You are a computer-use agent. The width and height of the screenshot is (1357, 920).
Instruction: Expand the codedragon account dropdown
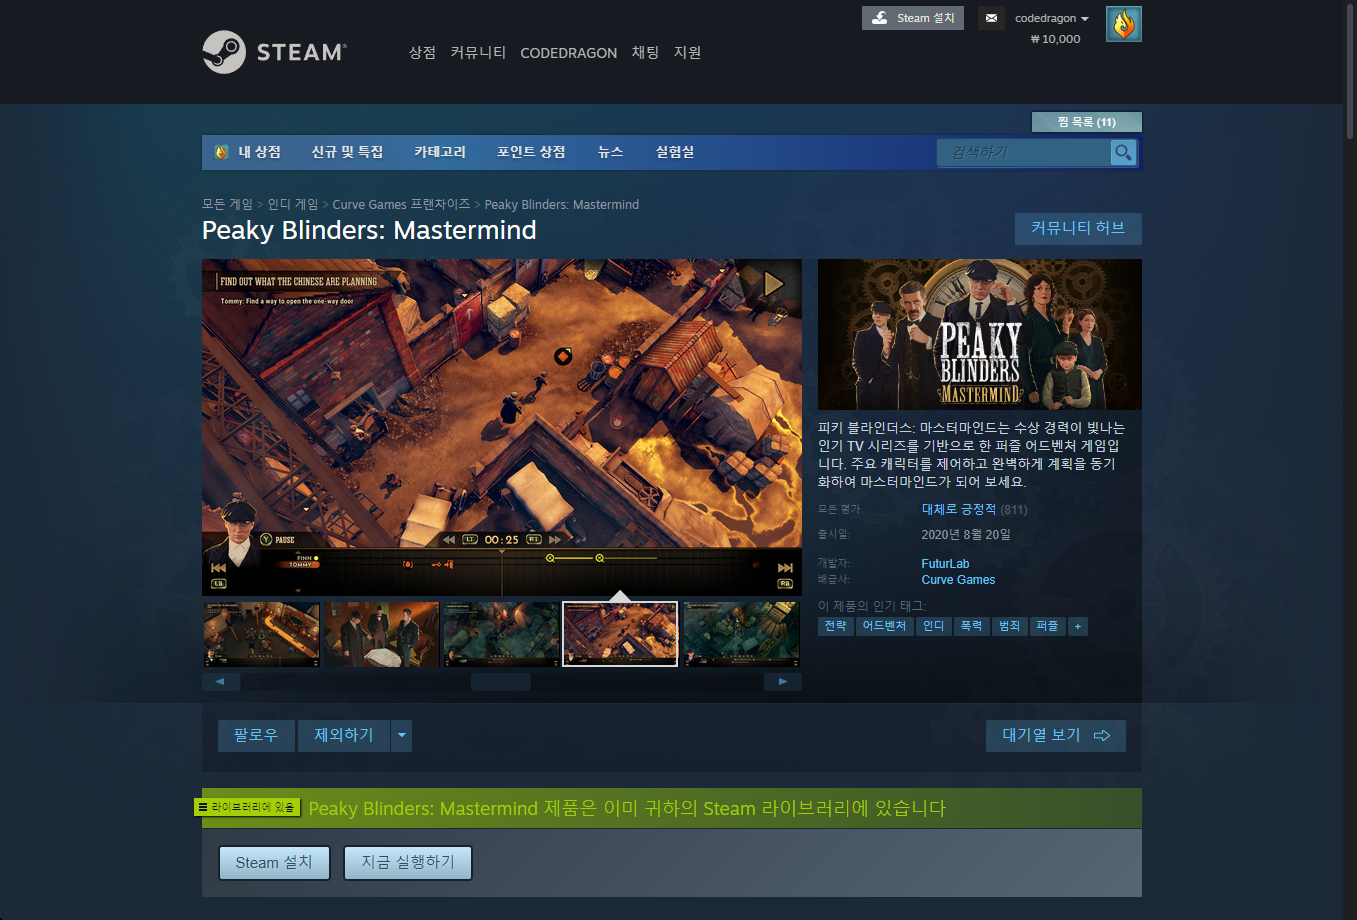(x=1051, y=18)
